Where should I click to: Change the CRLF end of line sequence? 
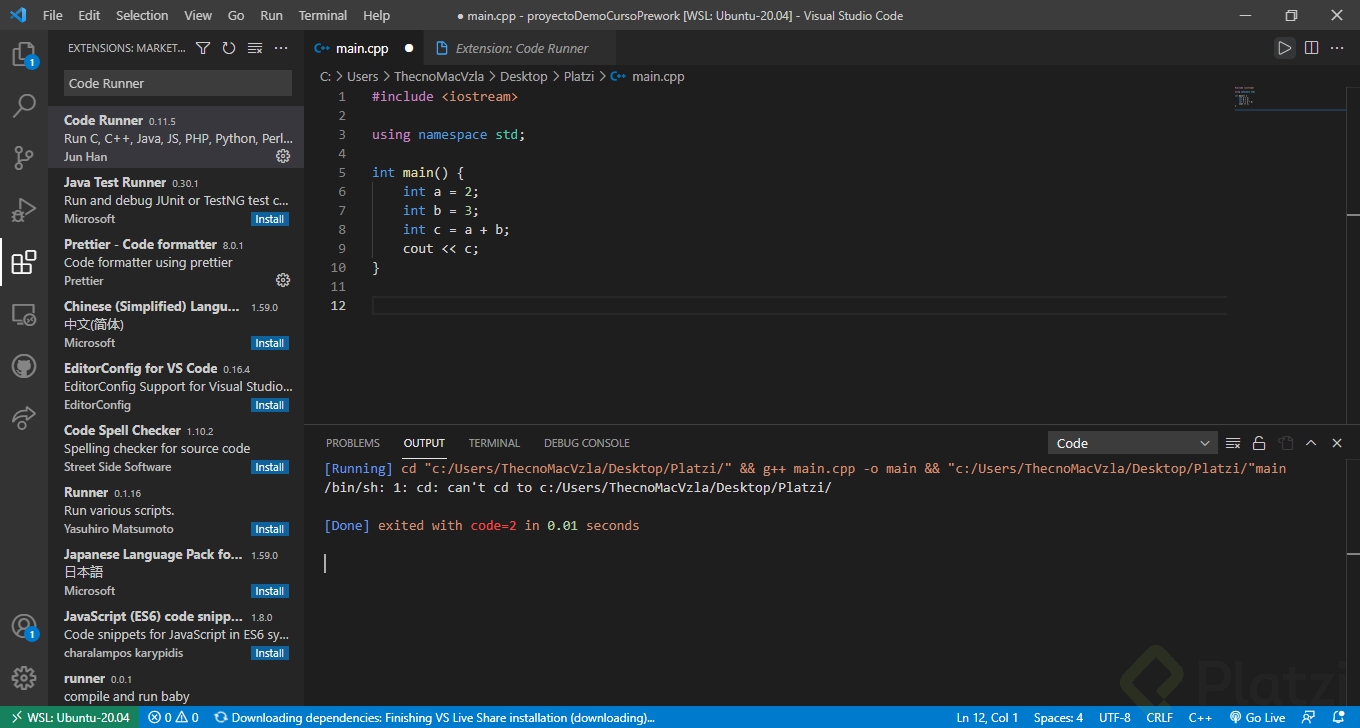pos(1159,717)
